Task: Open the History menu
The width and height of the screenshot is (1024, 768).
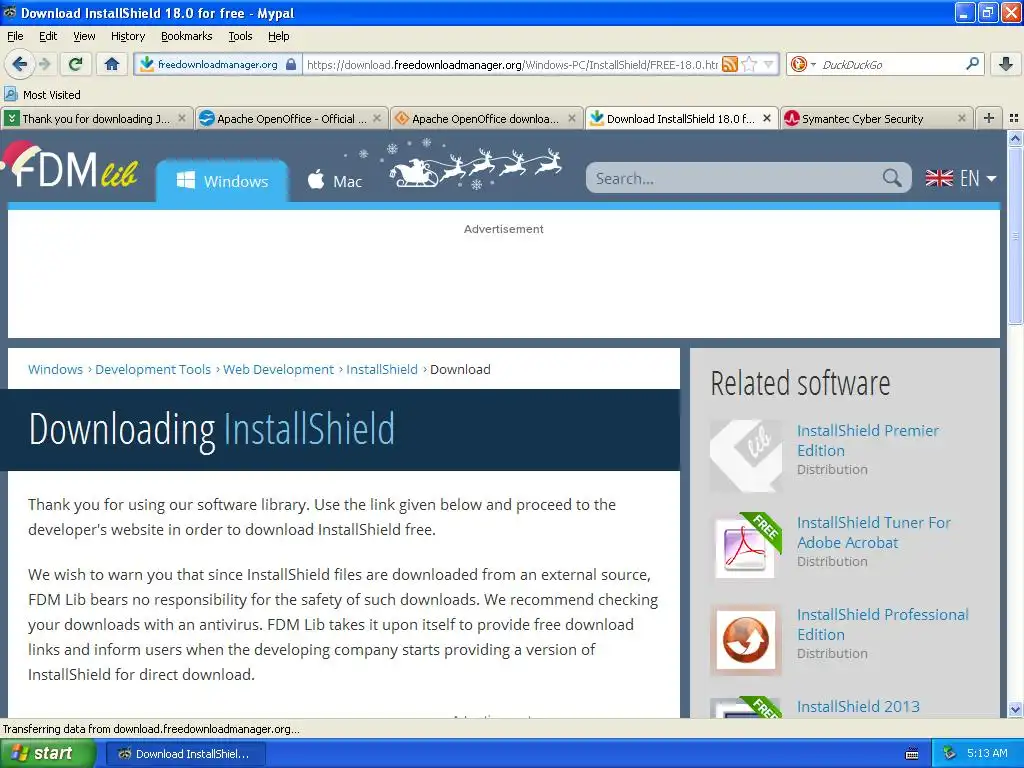Action: [127, 36]
